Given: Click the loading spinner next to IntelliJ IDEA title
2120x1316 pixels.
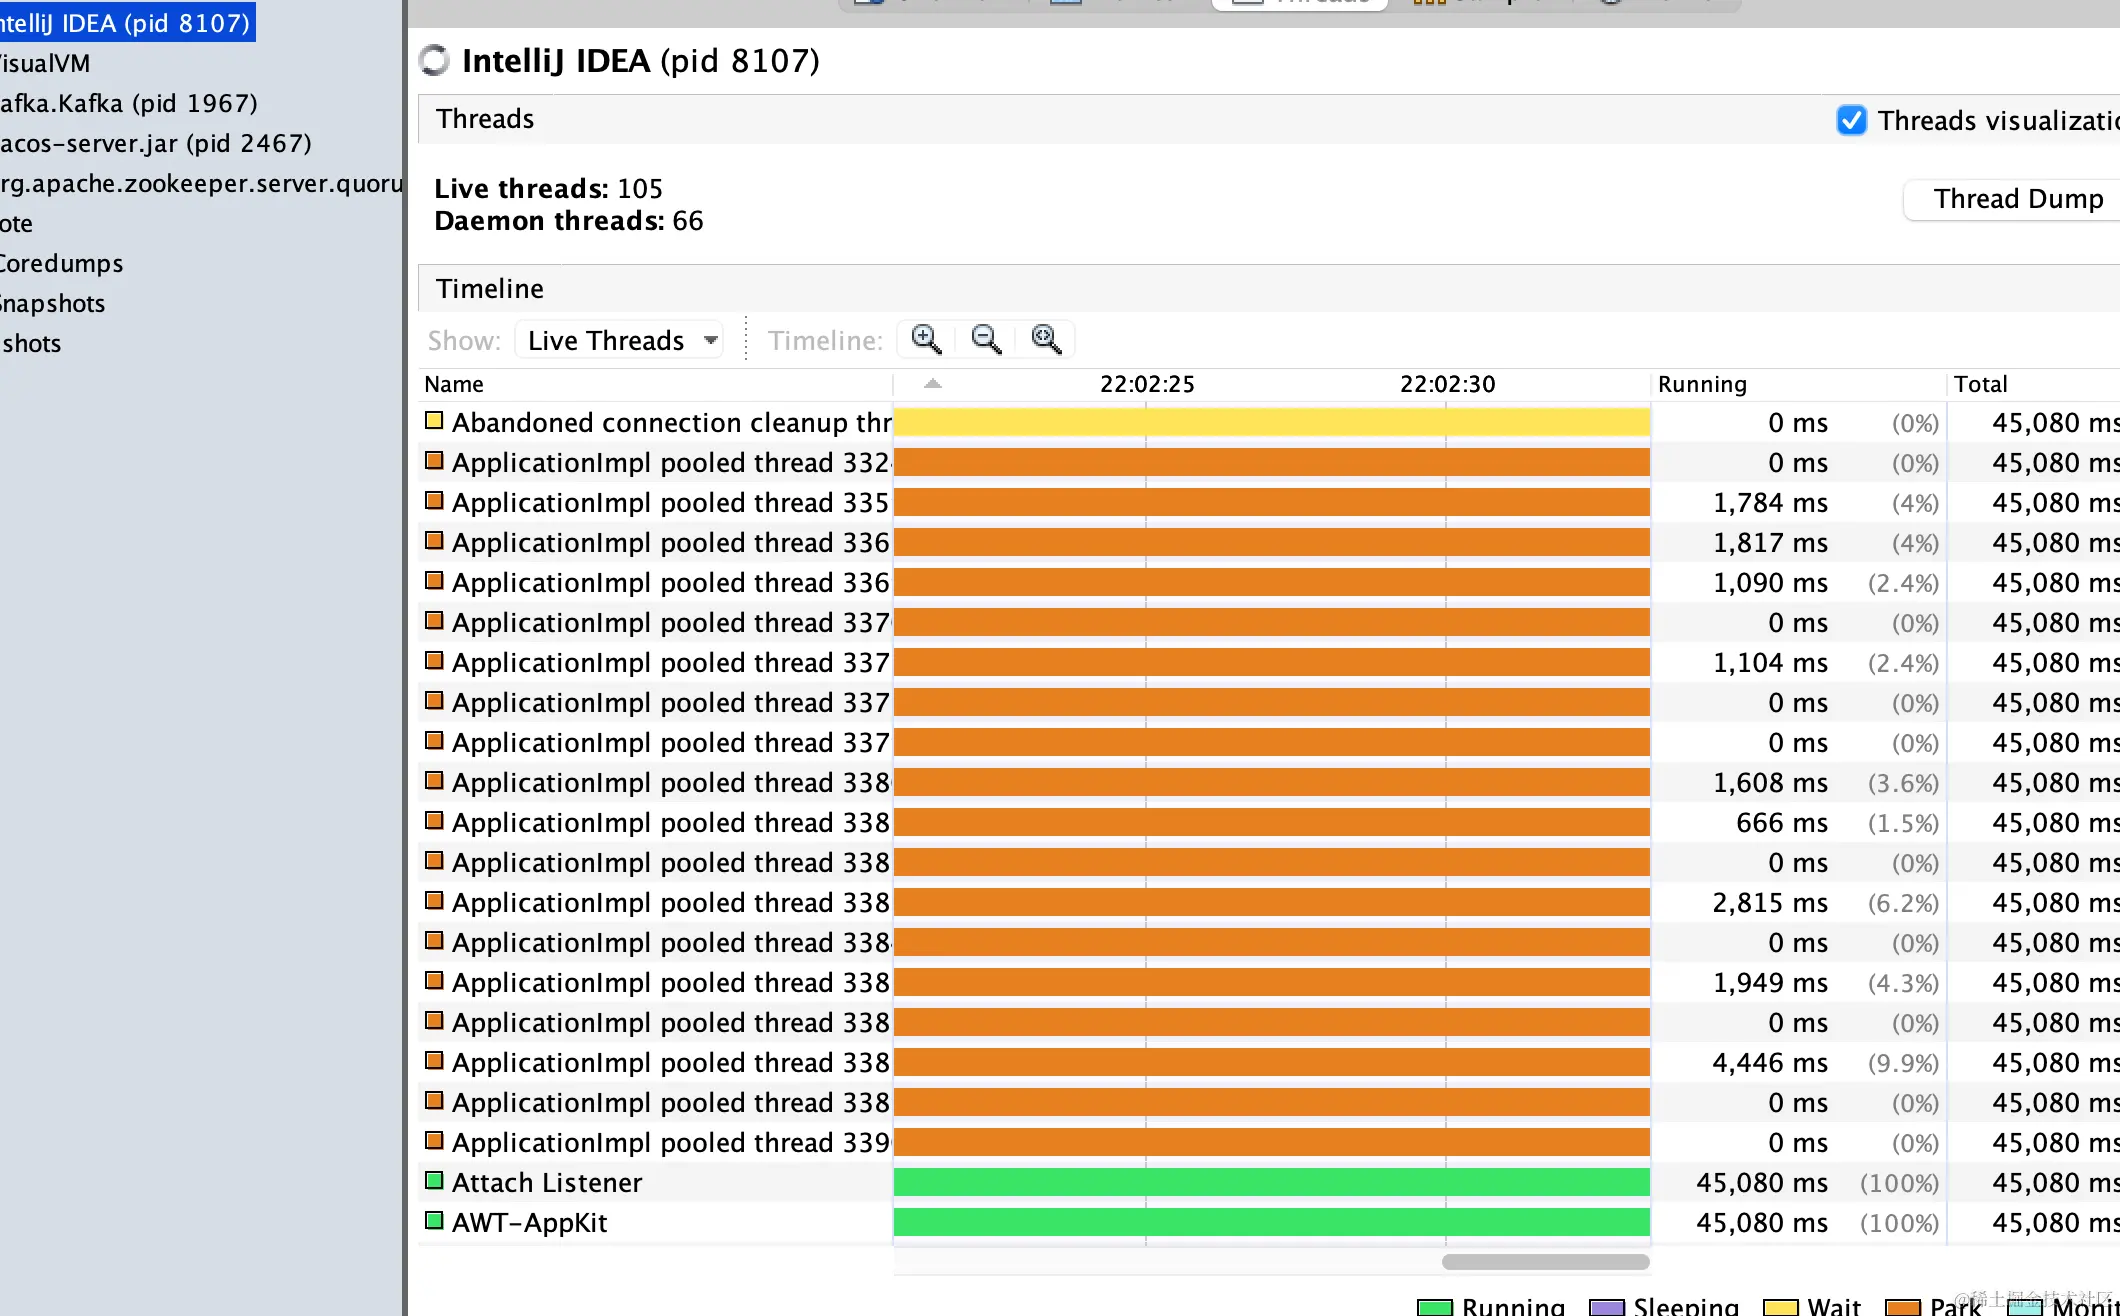Looking at the screenshot, I should 435,61.
